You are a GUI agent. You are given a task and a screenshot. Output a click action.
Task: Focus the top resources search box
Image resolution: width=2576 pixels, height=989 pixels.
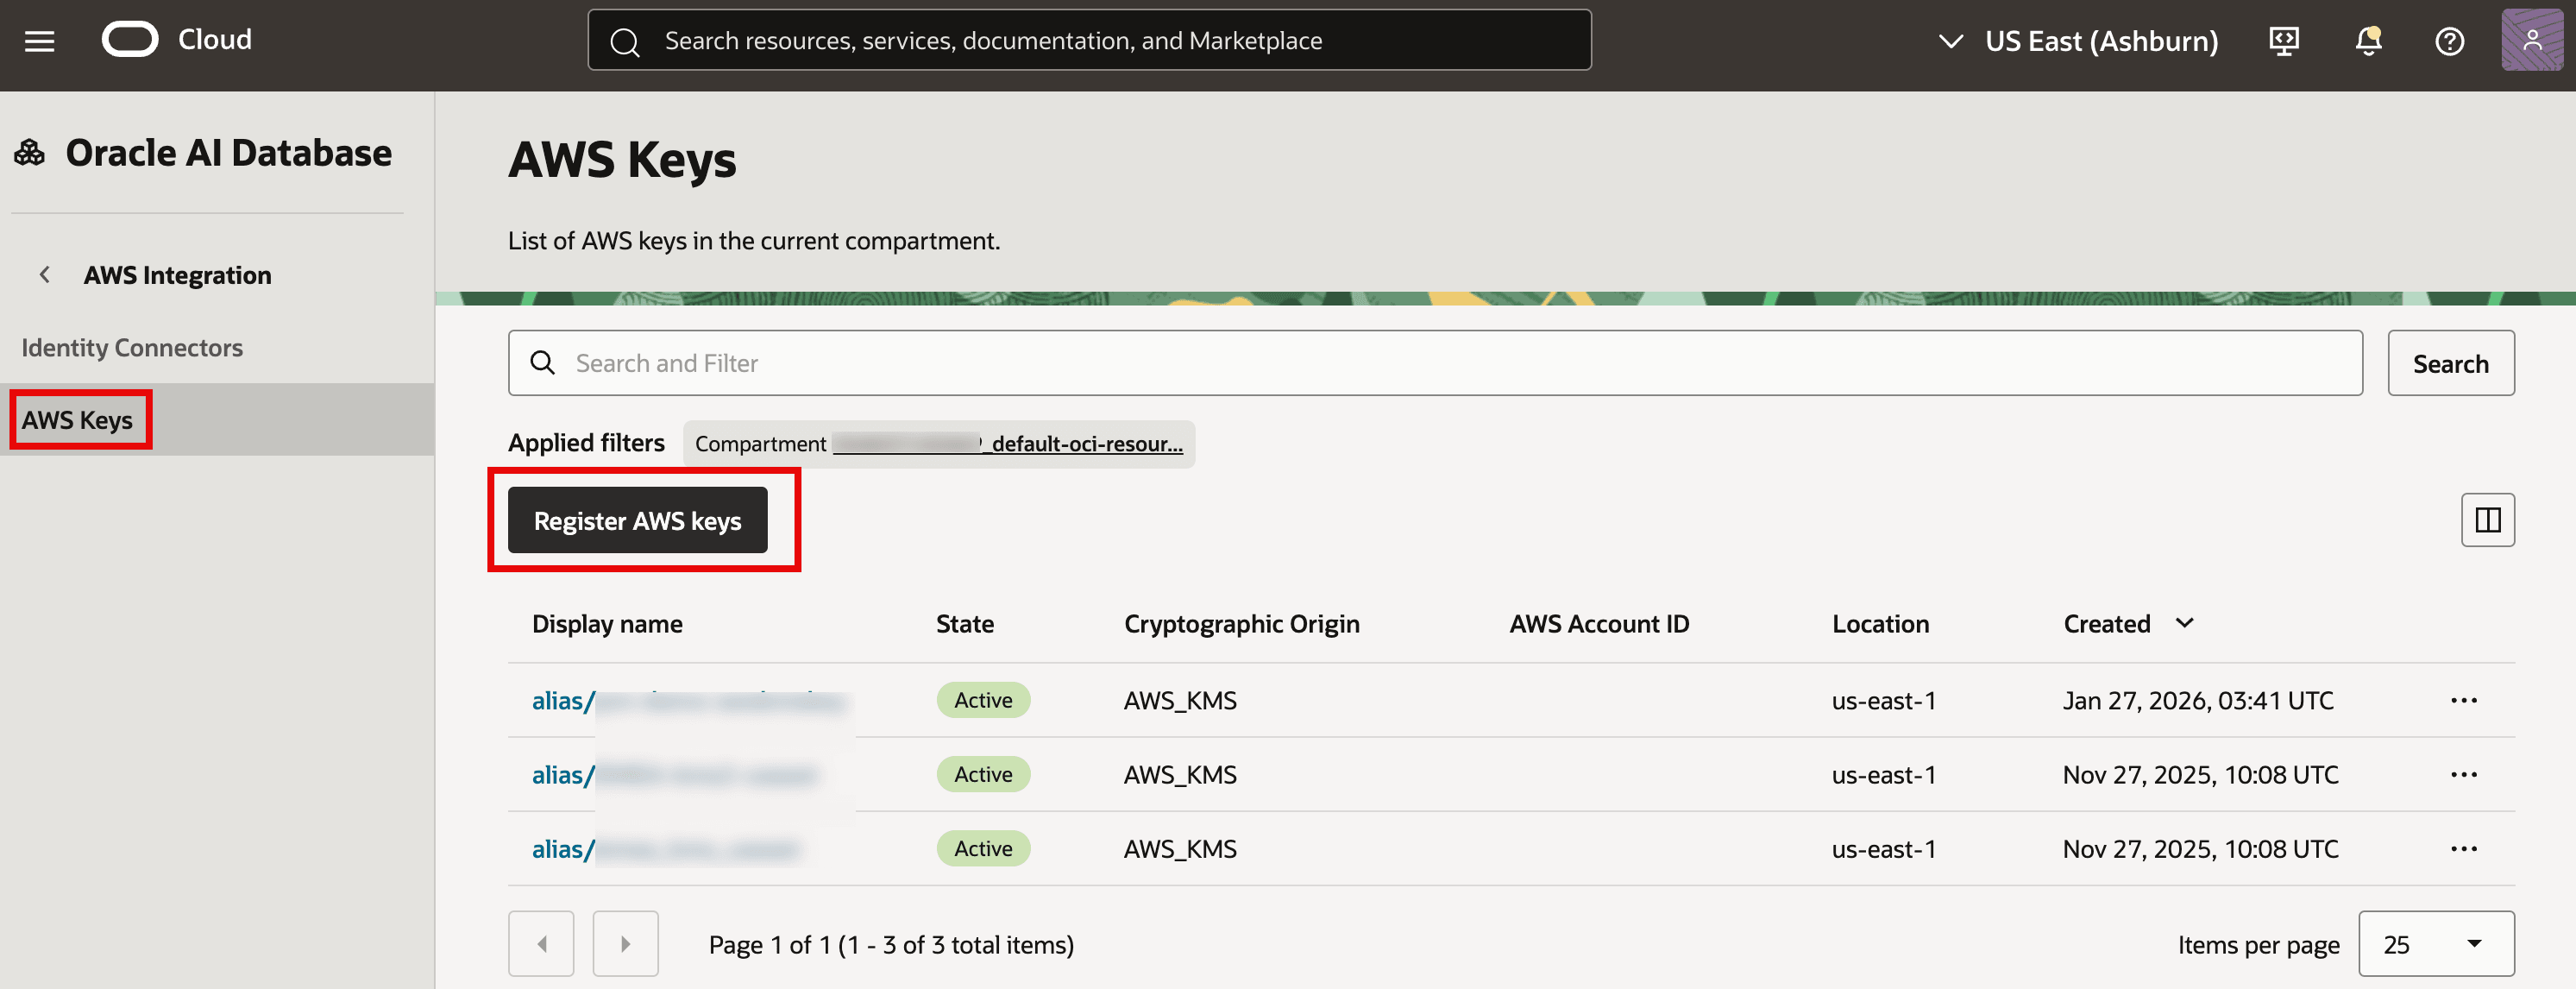click(1088, 41)
